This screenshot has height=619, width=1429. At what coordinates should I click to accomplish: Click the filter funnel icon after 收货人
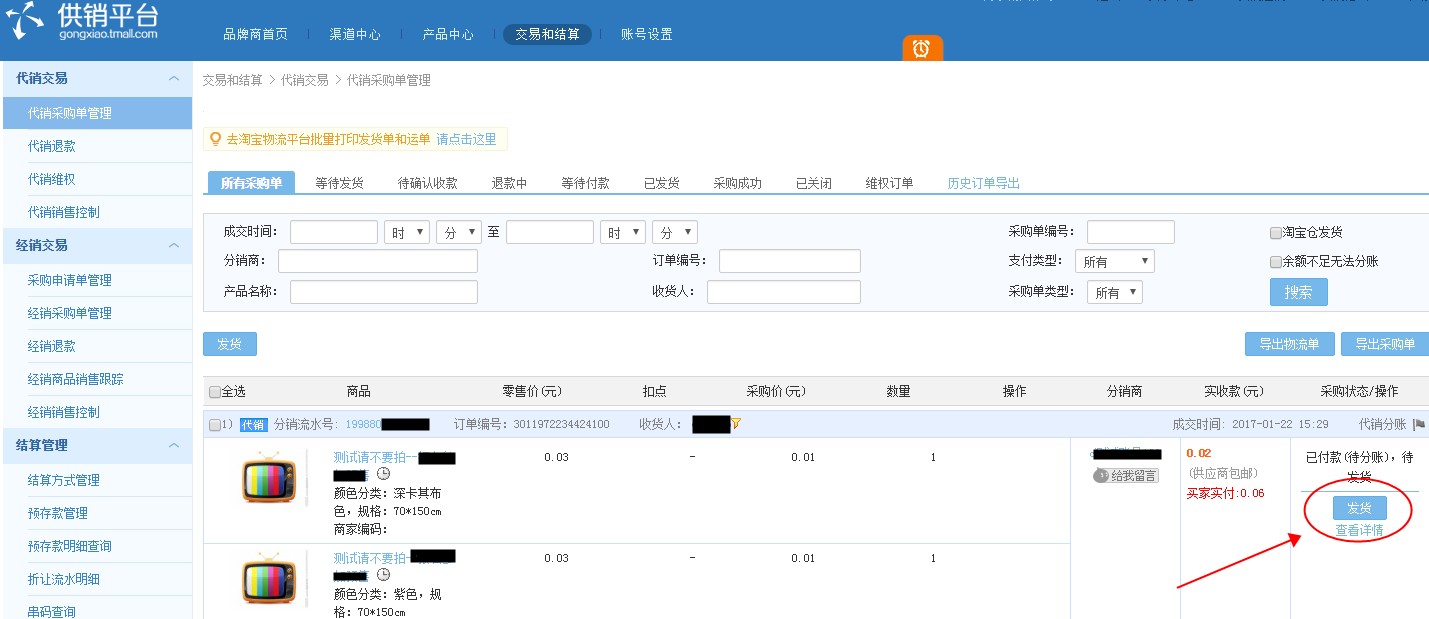(x=736, y=424)
